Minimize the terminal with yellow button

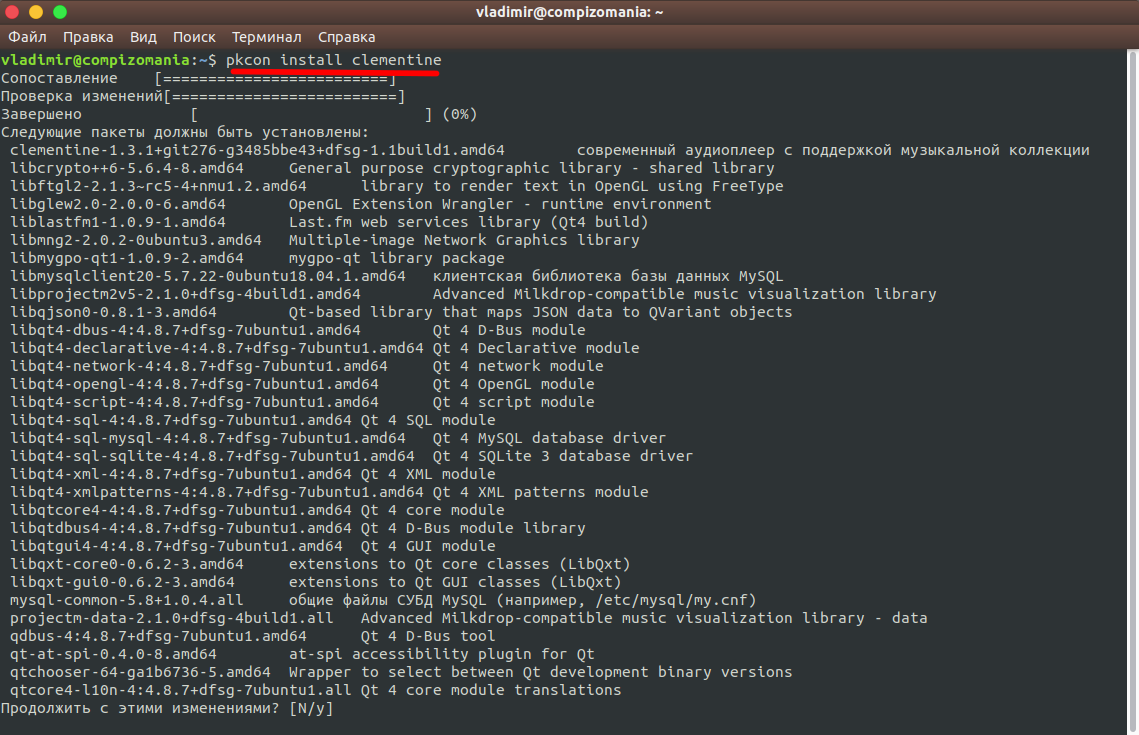pos(36,12)
